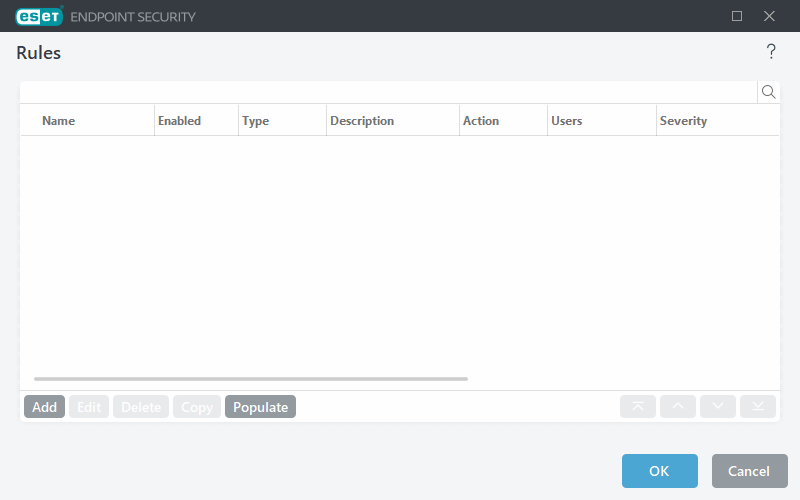Sort rules by the Name column

(58, 121)
